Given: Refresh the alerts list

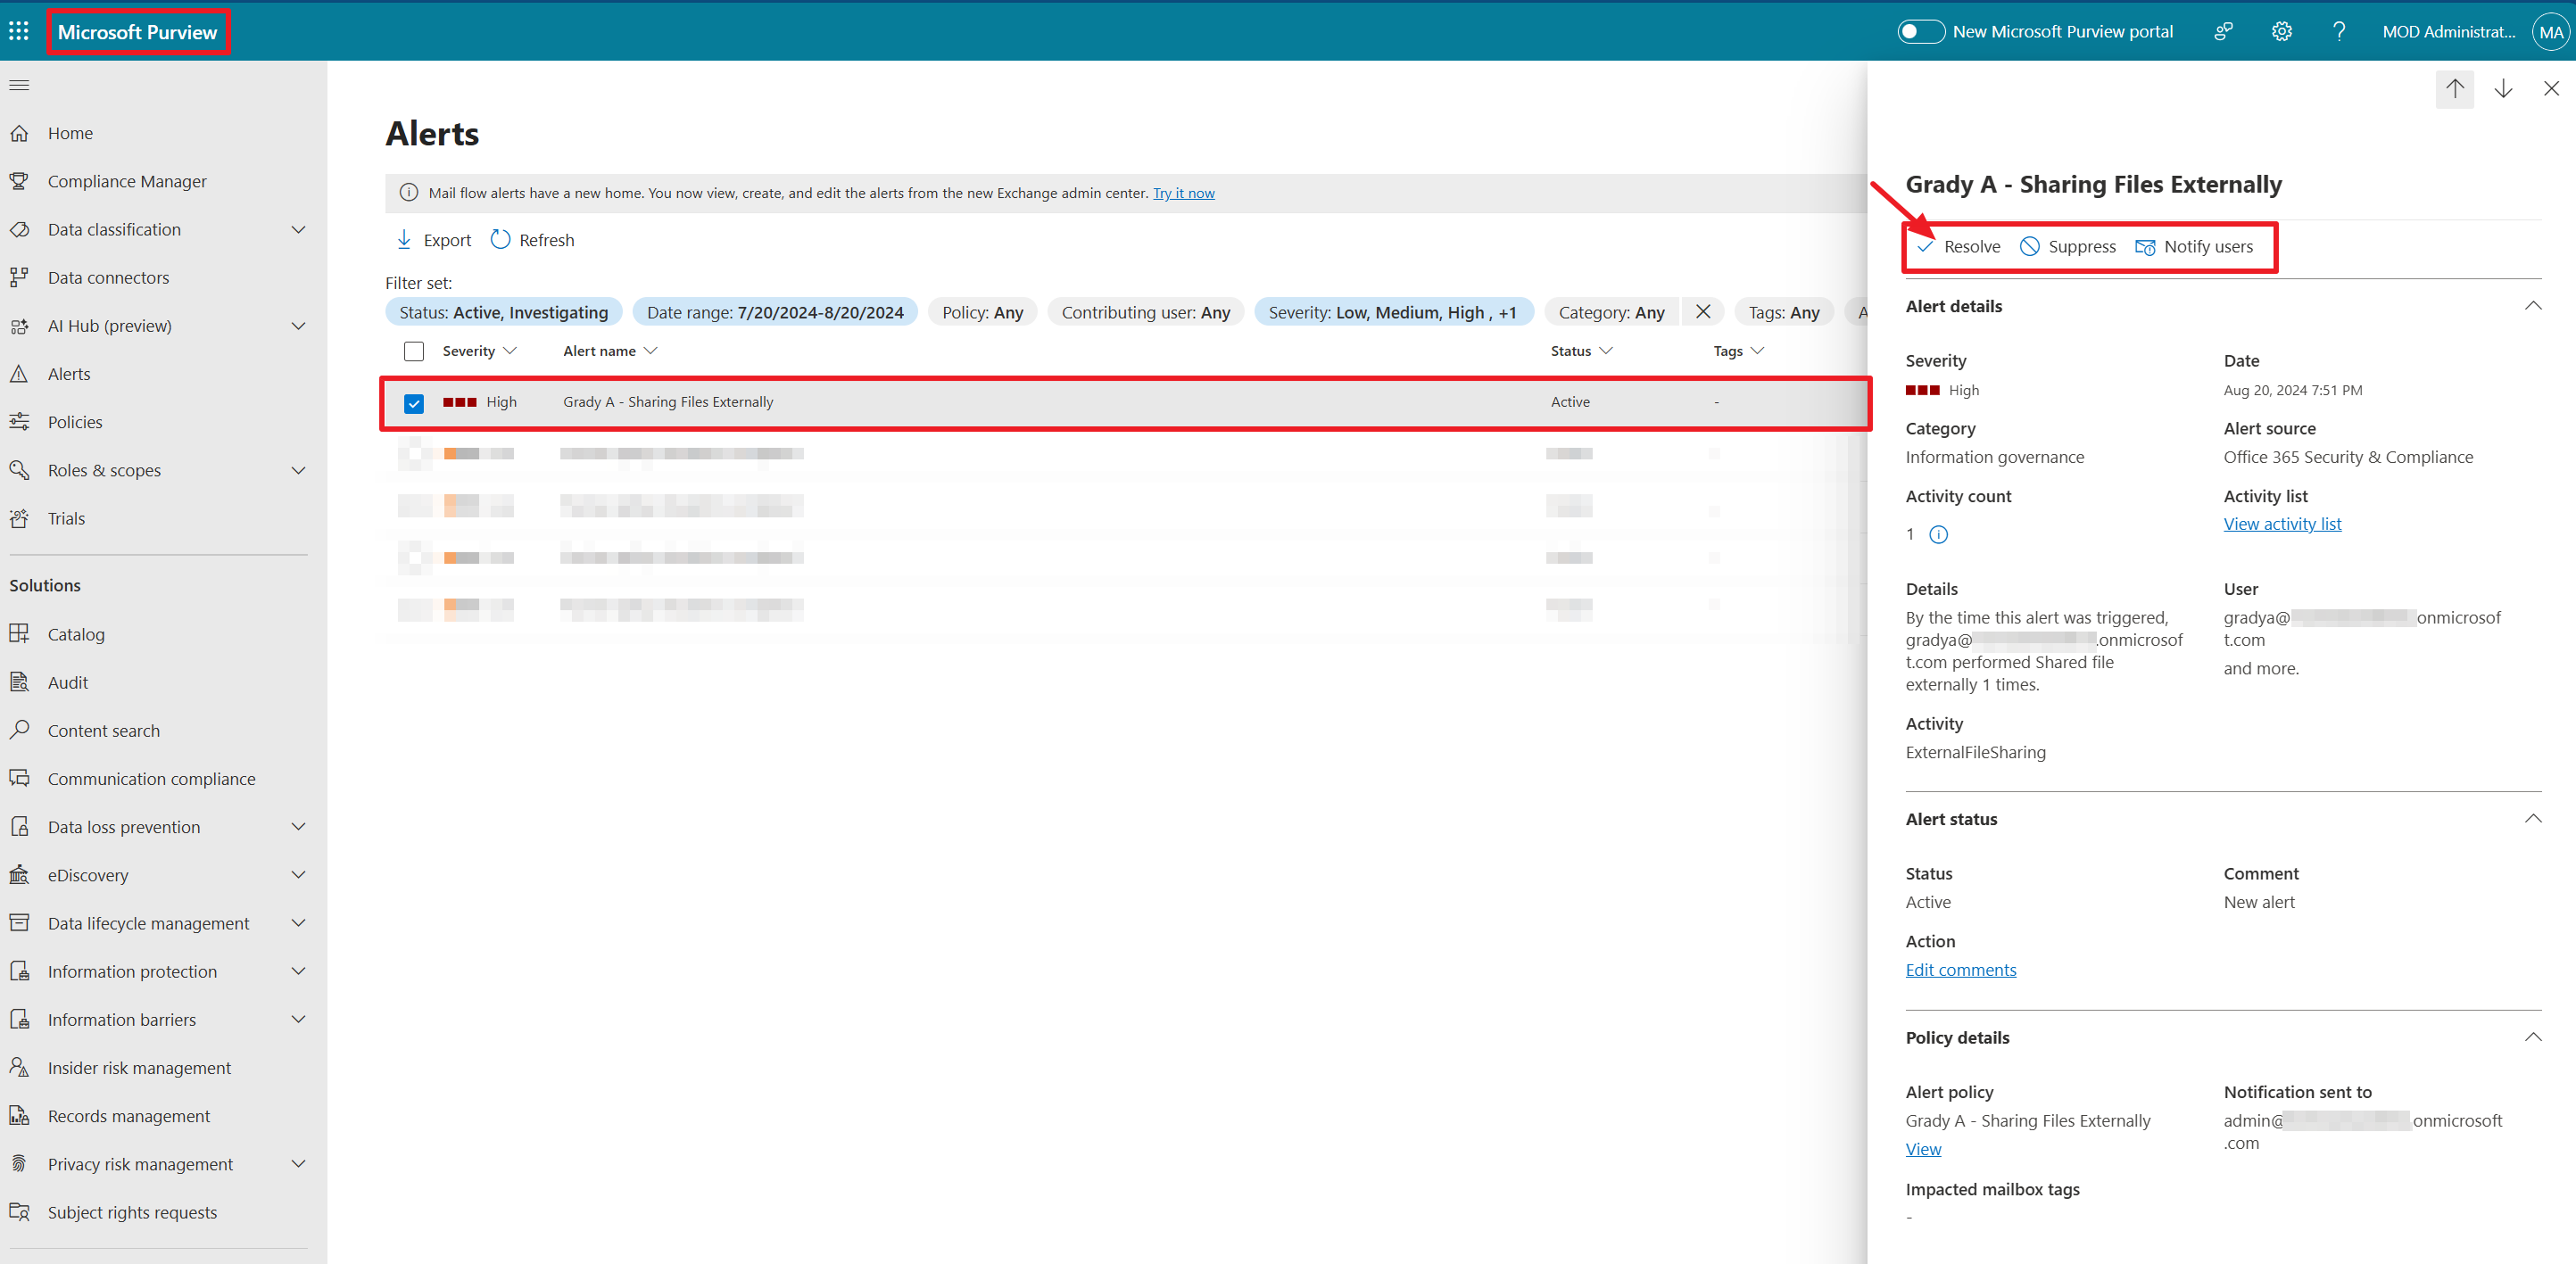Looking at the screenshot, I should tap(532, 239).
